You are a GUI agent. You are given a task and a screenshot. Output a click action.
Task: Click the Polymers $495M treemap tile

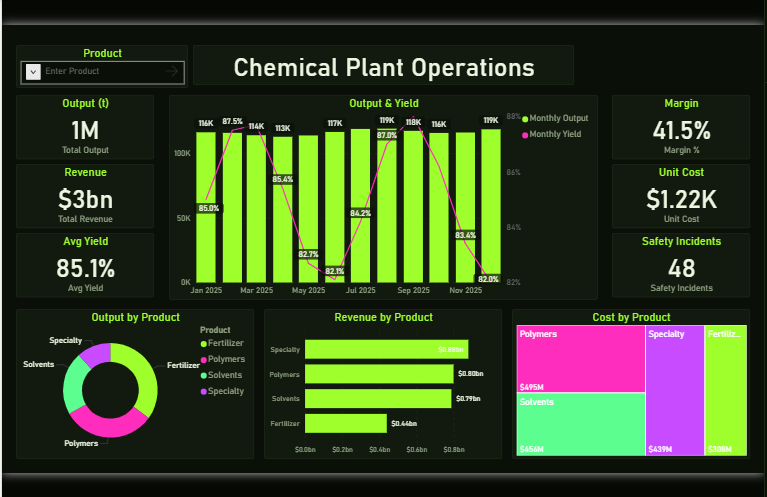[x=581, y=359]
